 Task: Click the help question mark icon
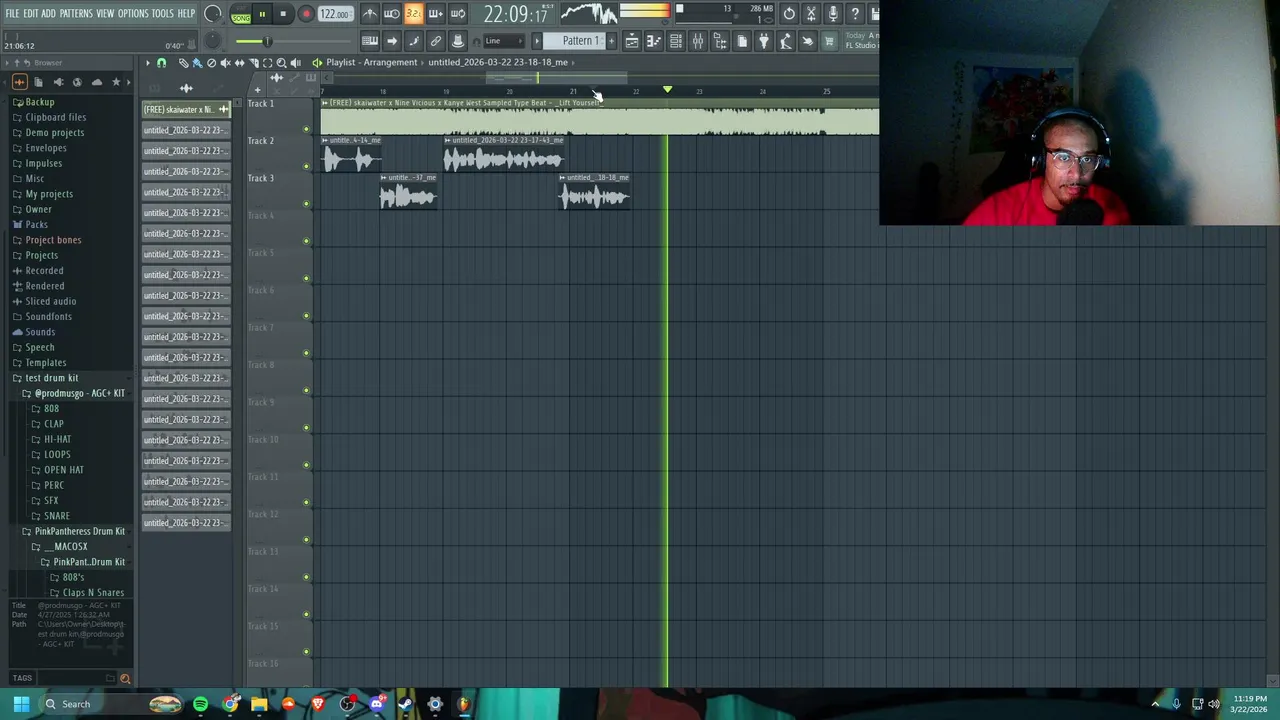(x=855, y=14)
